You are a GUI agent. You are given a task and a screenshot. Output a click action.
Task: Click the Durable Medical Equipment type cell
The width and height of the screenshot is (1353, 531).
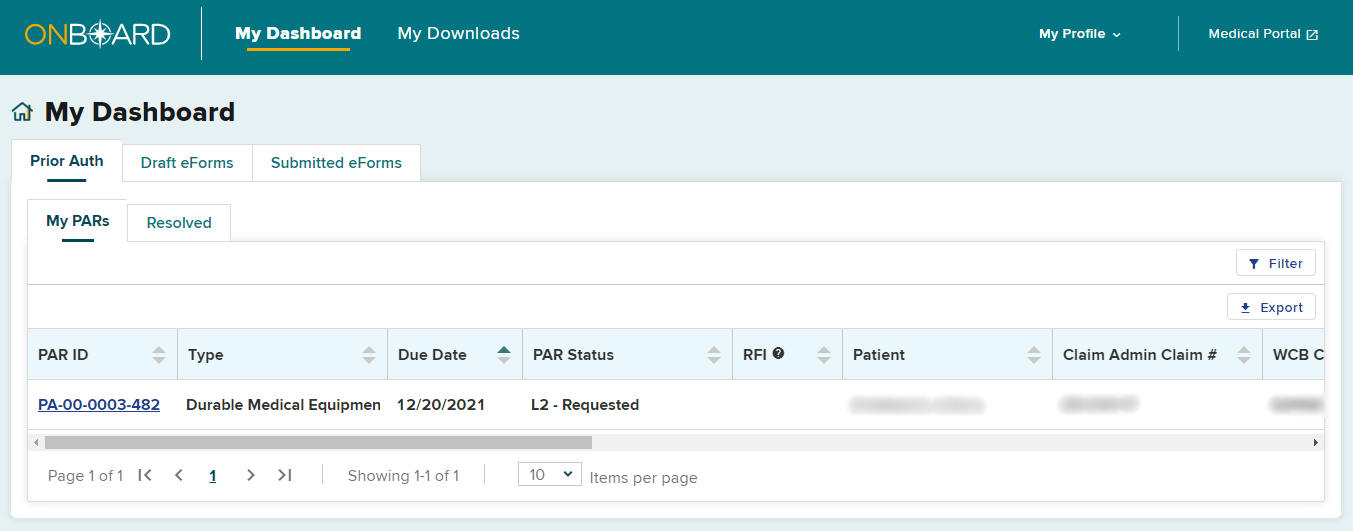[284, 405]
